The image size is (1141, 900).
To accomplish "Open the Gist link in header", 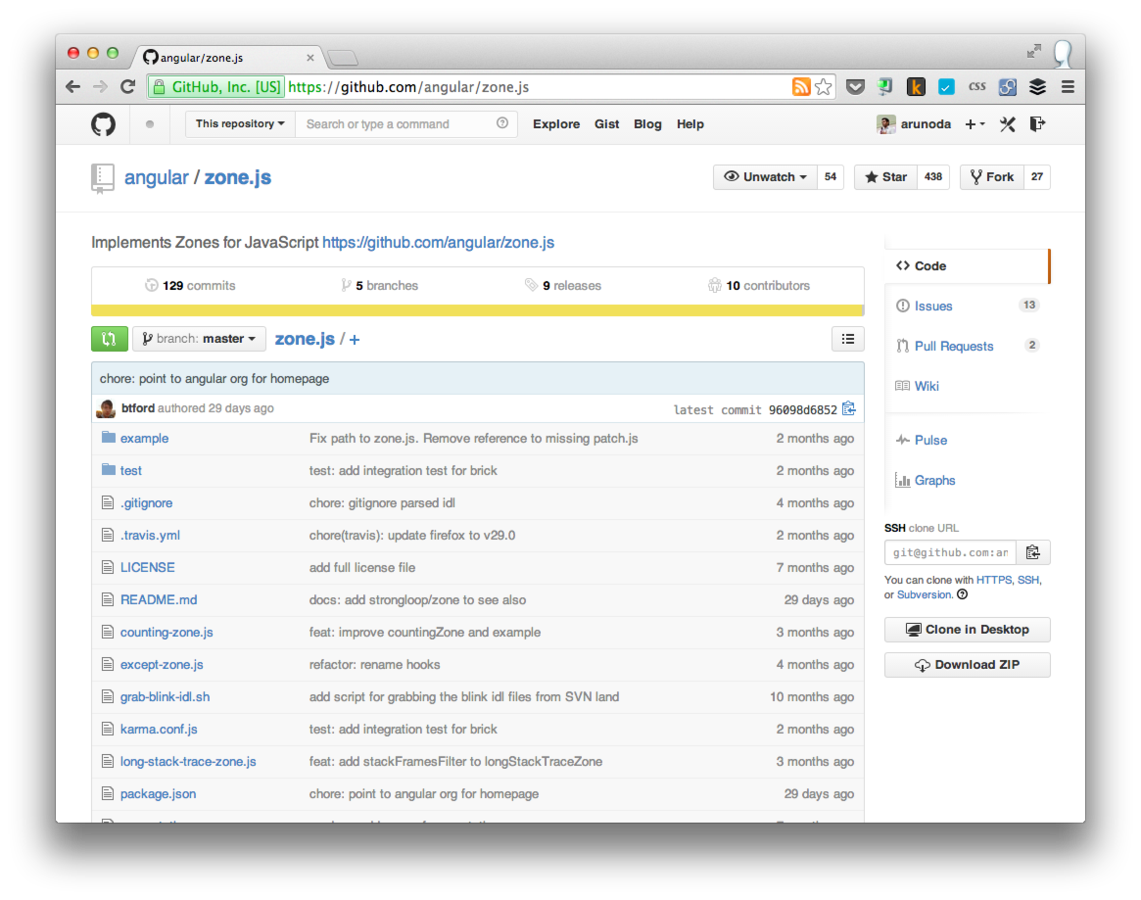I will point(607,124).
